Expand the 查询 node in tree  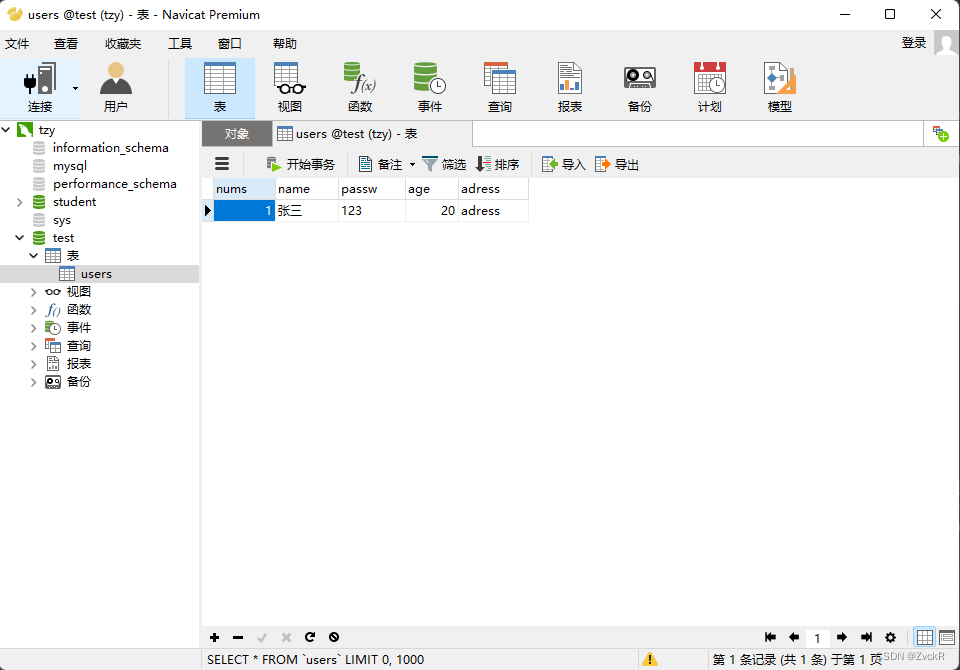pos(34,346)
